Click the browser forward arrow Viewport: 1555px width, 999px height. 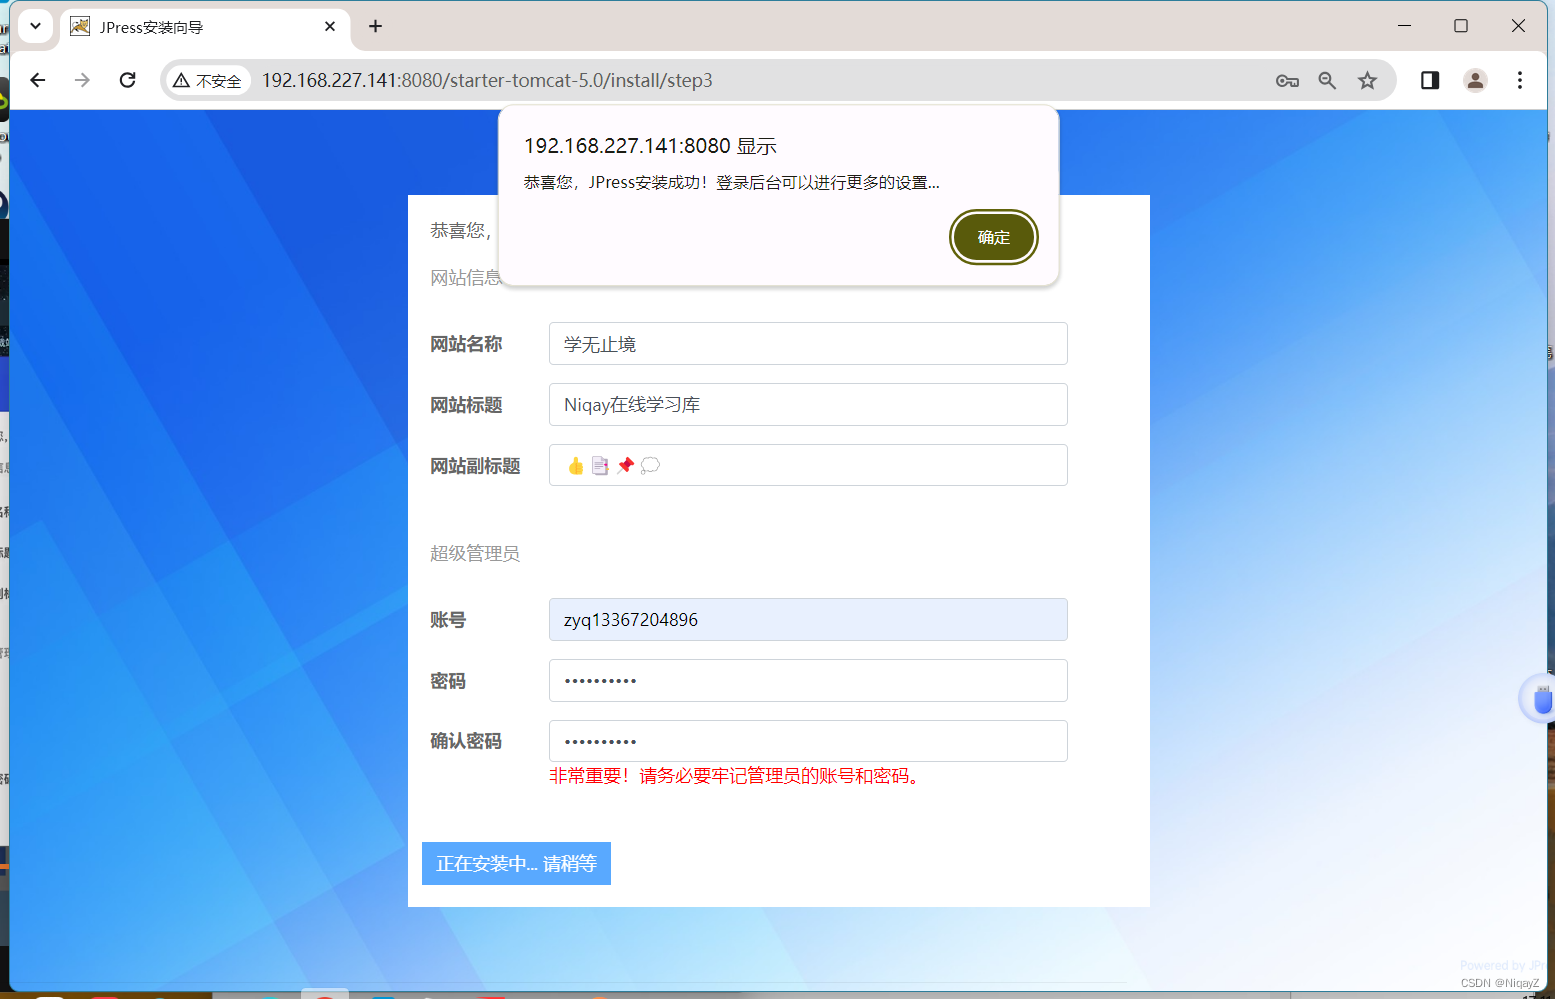82,80
